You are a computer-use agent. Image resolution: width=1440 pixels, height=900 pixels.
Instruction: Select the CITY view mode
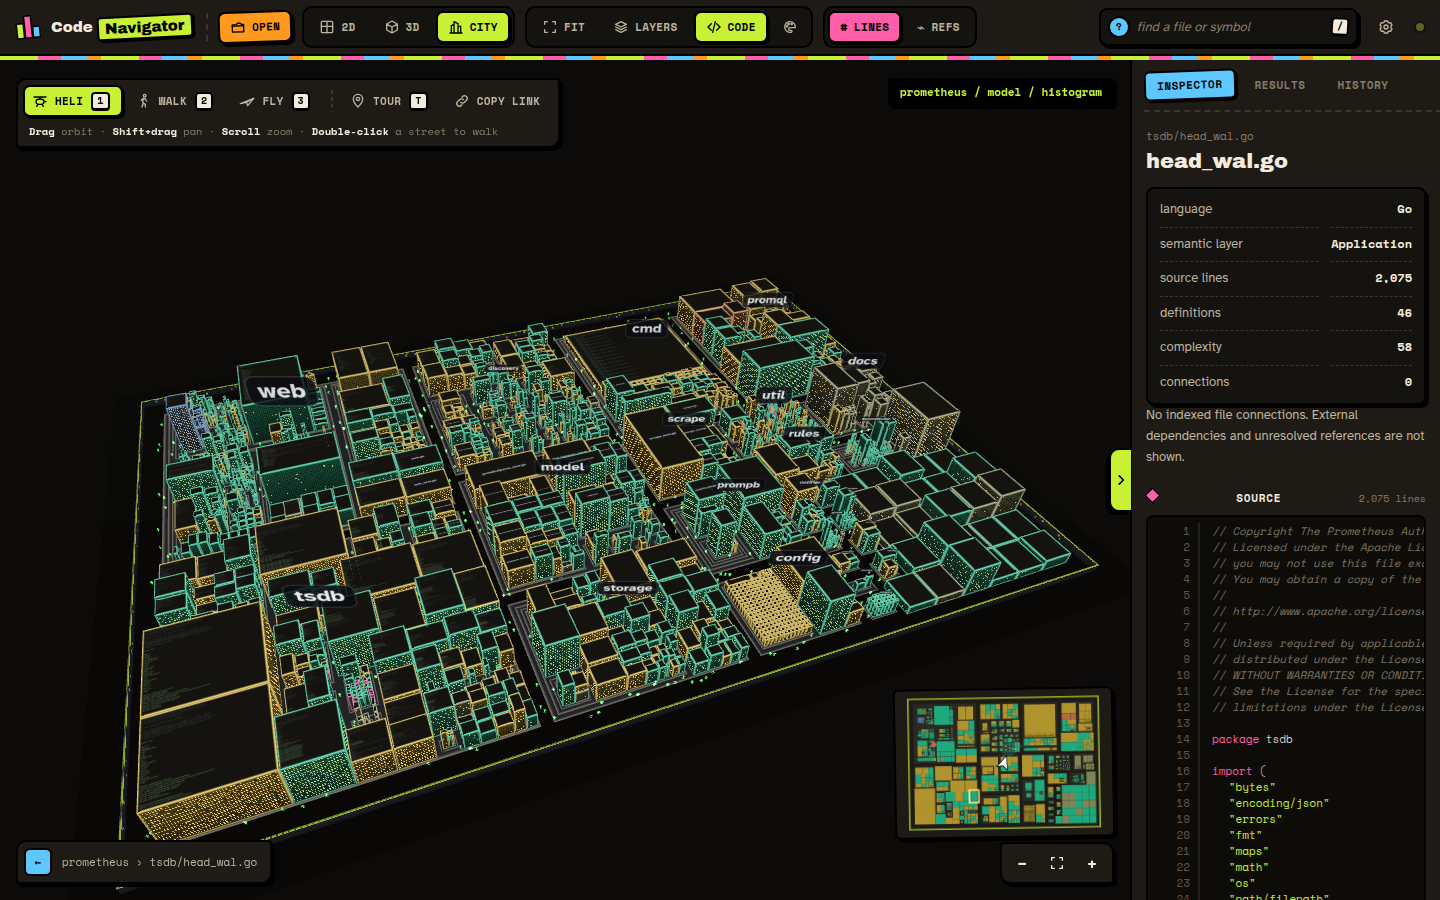tap(473, 27)
